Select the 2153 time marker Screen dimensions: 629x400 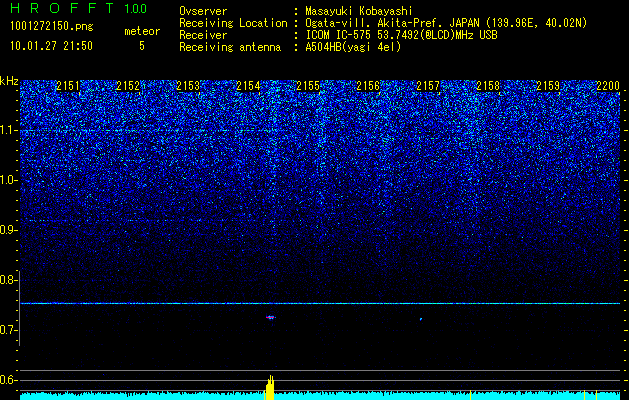click(188, 86)
